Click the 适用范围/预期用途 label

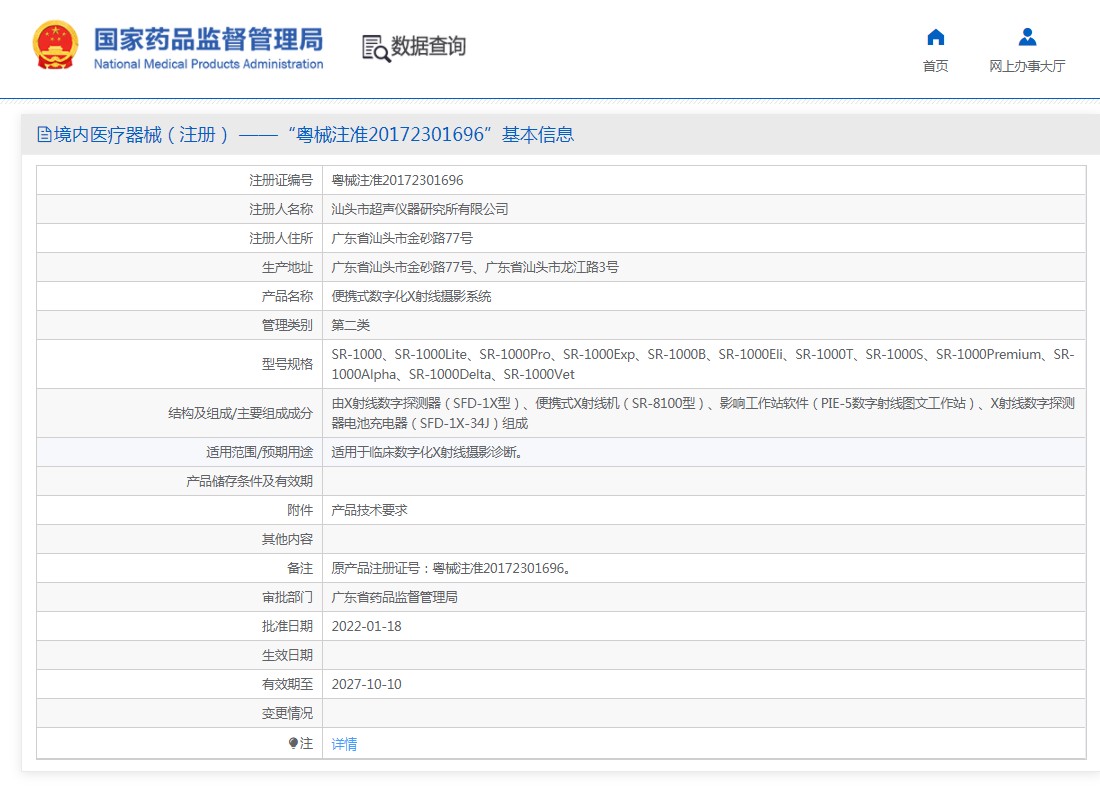click(259, 453)
